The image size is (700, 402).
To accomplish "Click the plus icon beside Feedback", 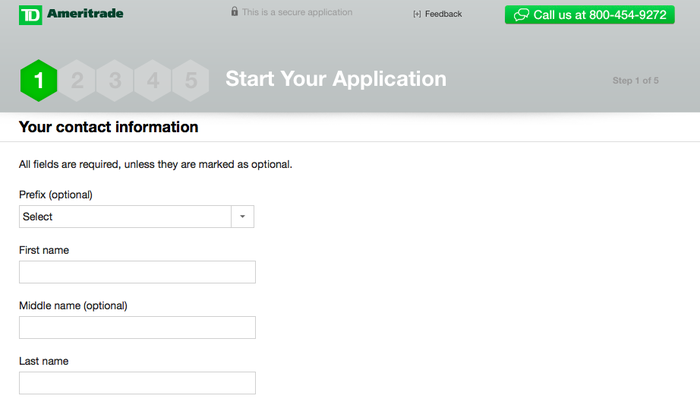I will (417, 14).
